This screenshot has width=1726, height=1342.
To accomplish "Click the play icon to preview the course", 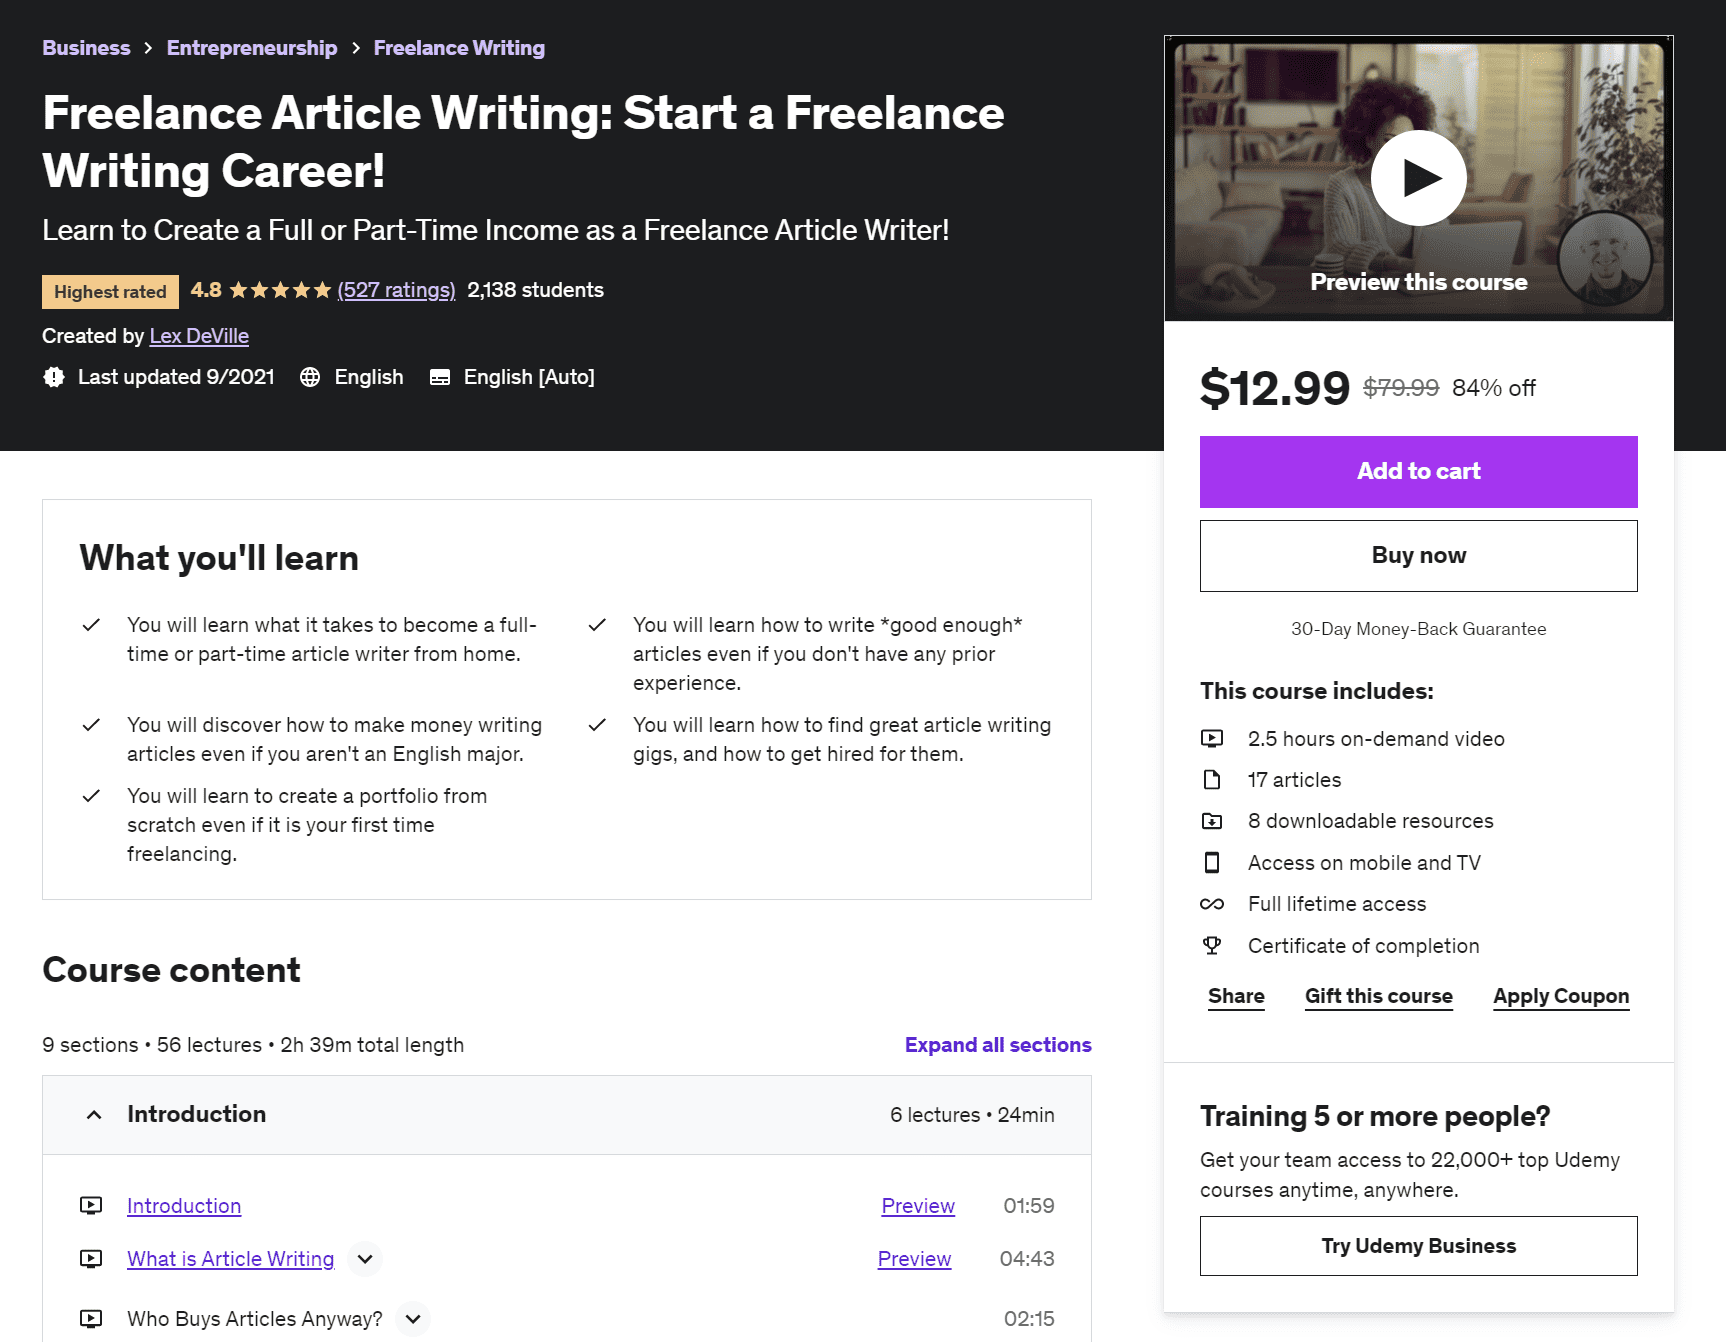I will click(x=1418, y=177).
